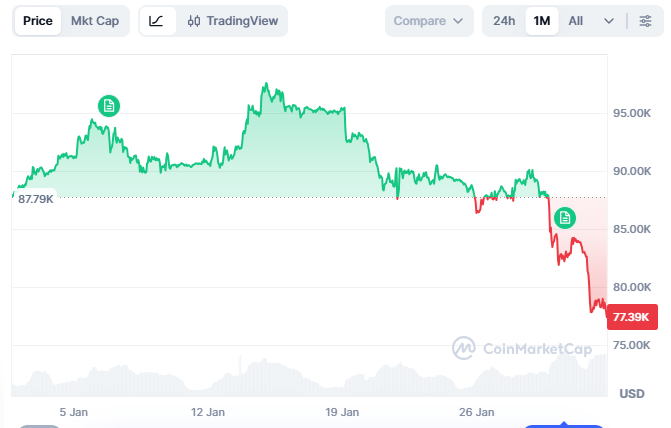Show the All time range
The height and width of the screenshot is (428, 671).
click(x=576, y=21)
